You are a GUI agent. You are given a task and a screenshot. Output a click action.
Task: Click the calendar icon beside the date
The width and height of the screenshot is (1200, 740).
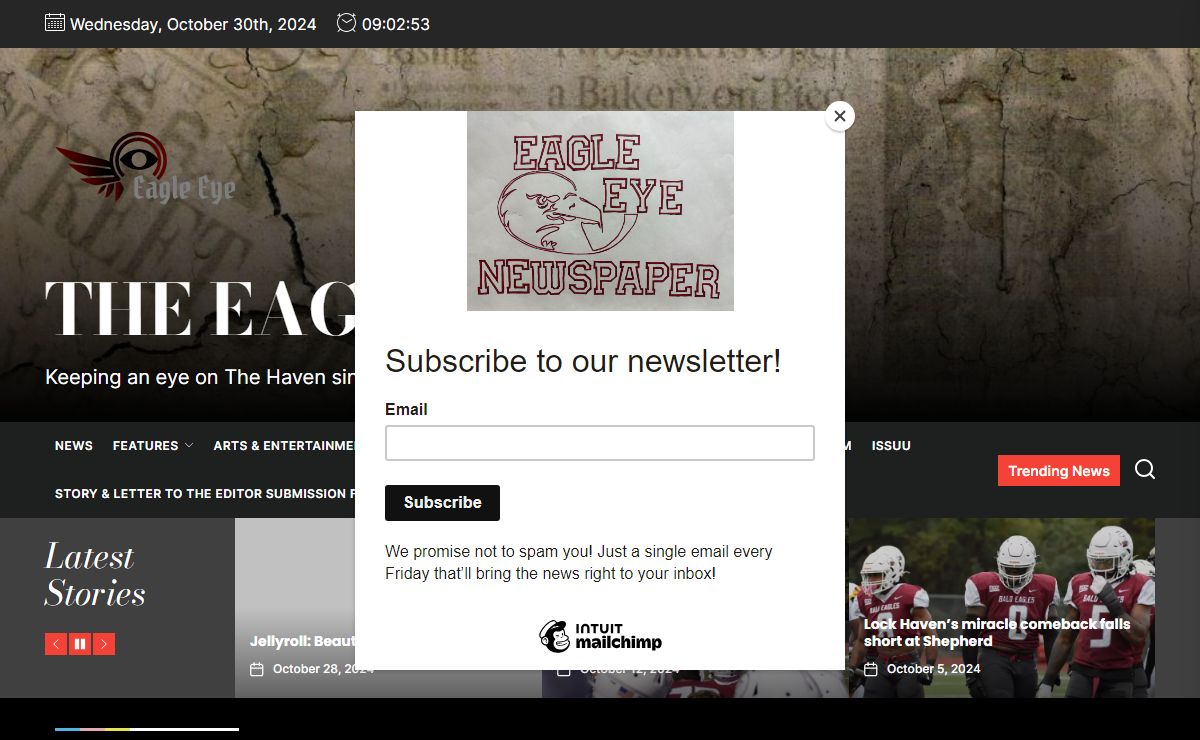coord(55,23)
